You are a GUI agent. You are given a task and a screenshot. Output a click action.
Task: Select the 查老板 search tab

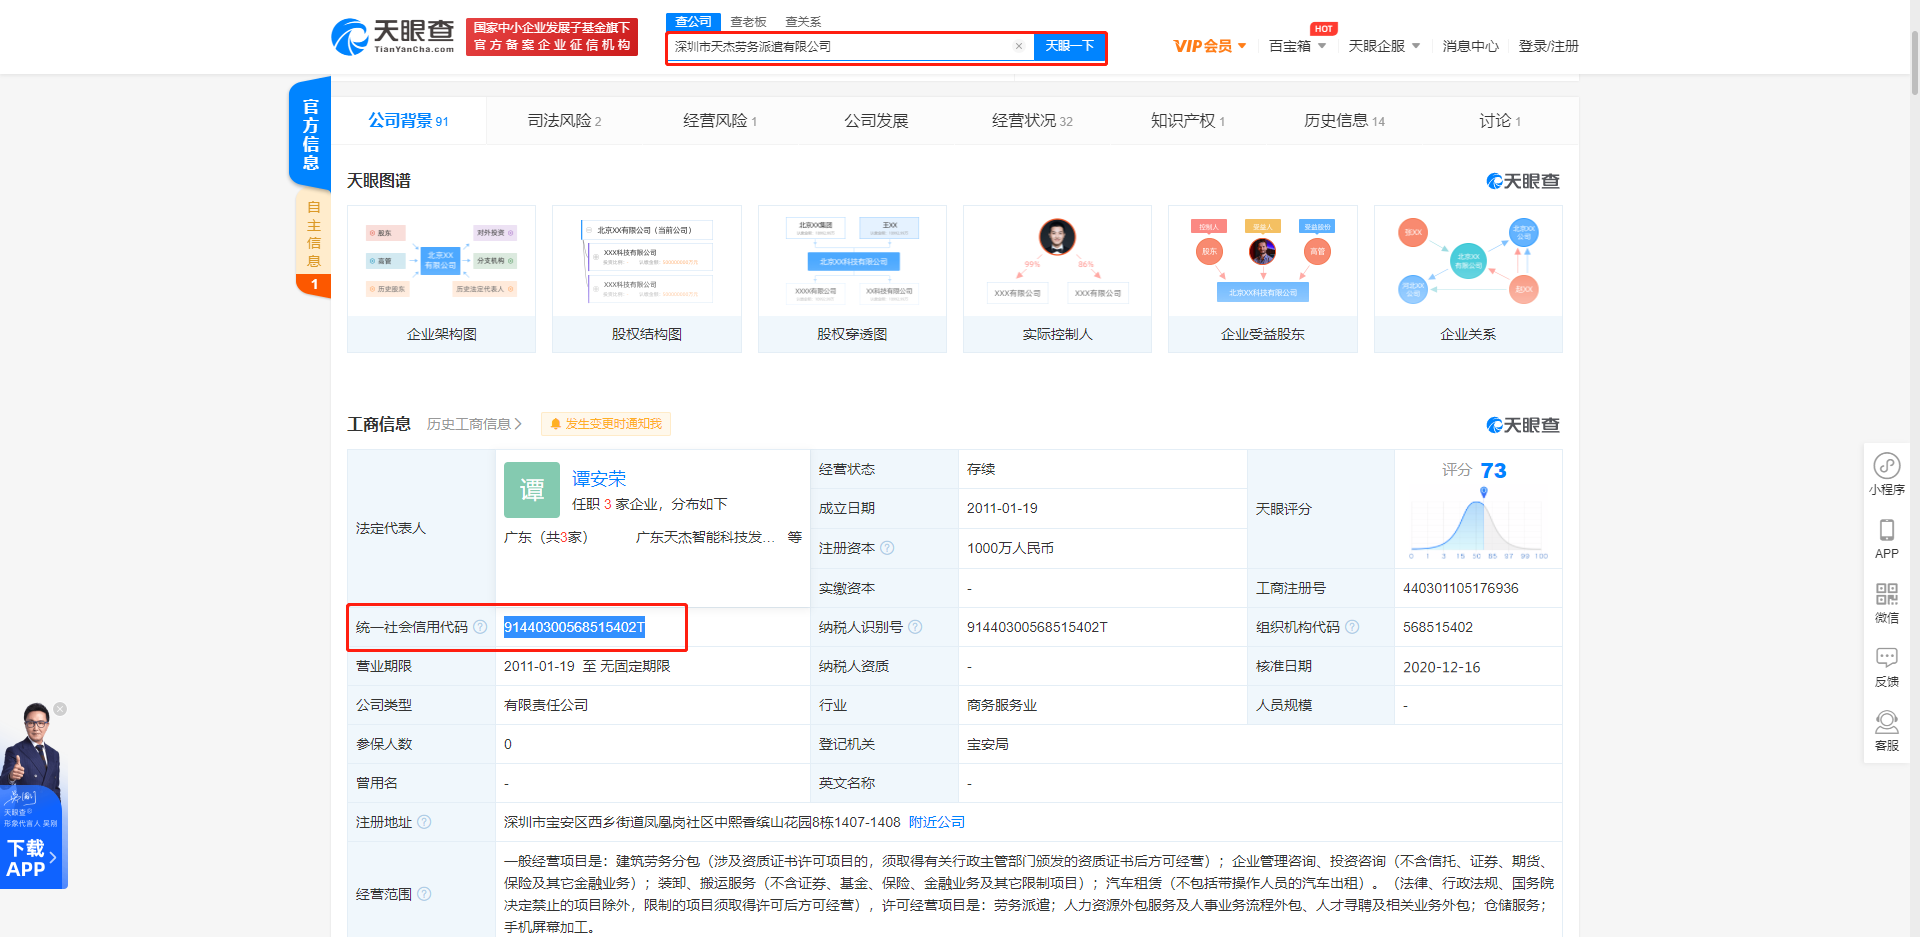pyautogui.click(x=748, y=21)
